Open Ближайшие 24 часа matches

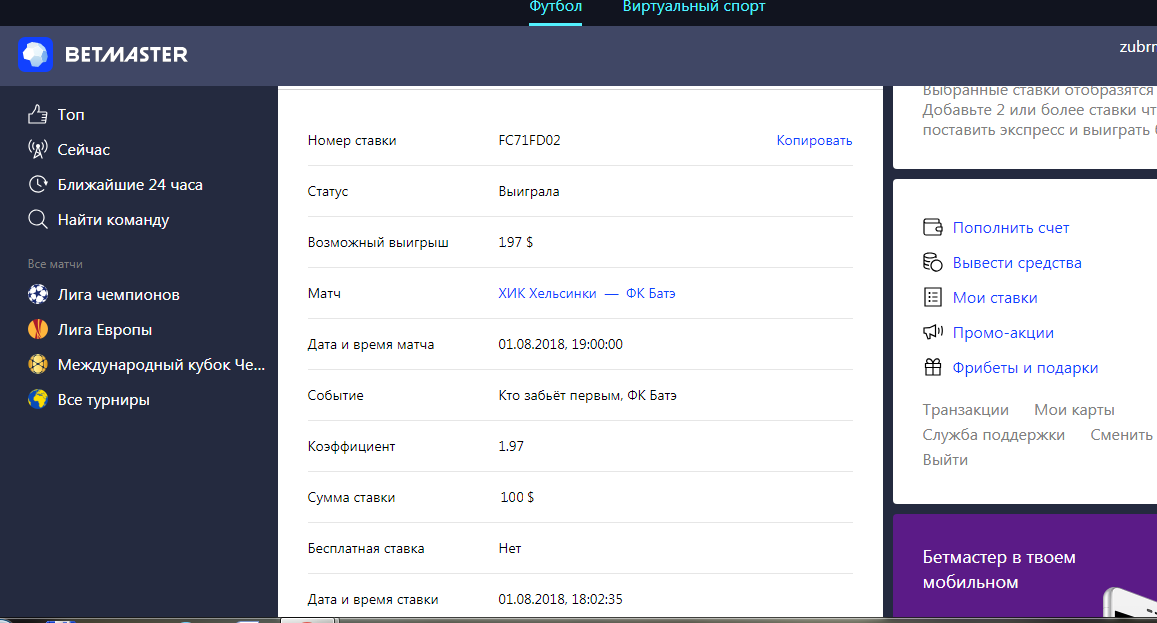tap(130, 185)
